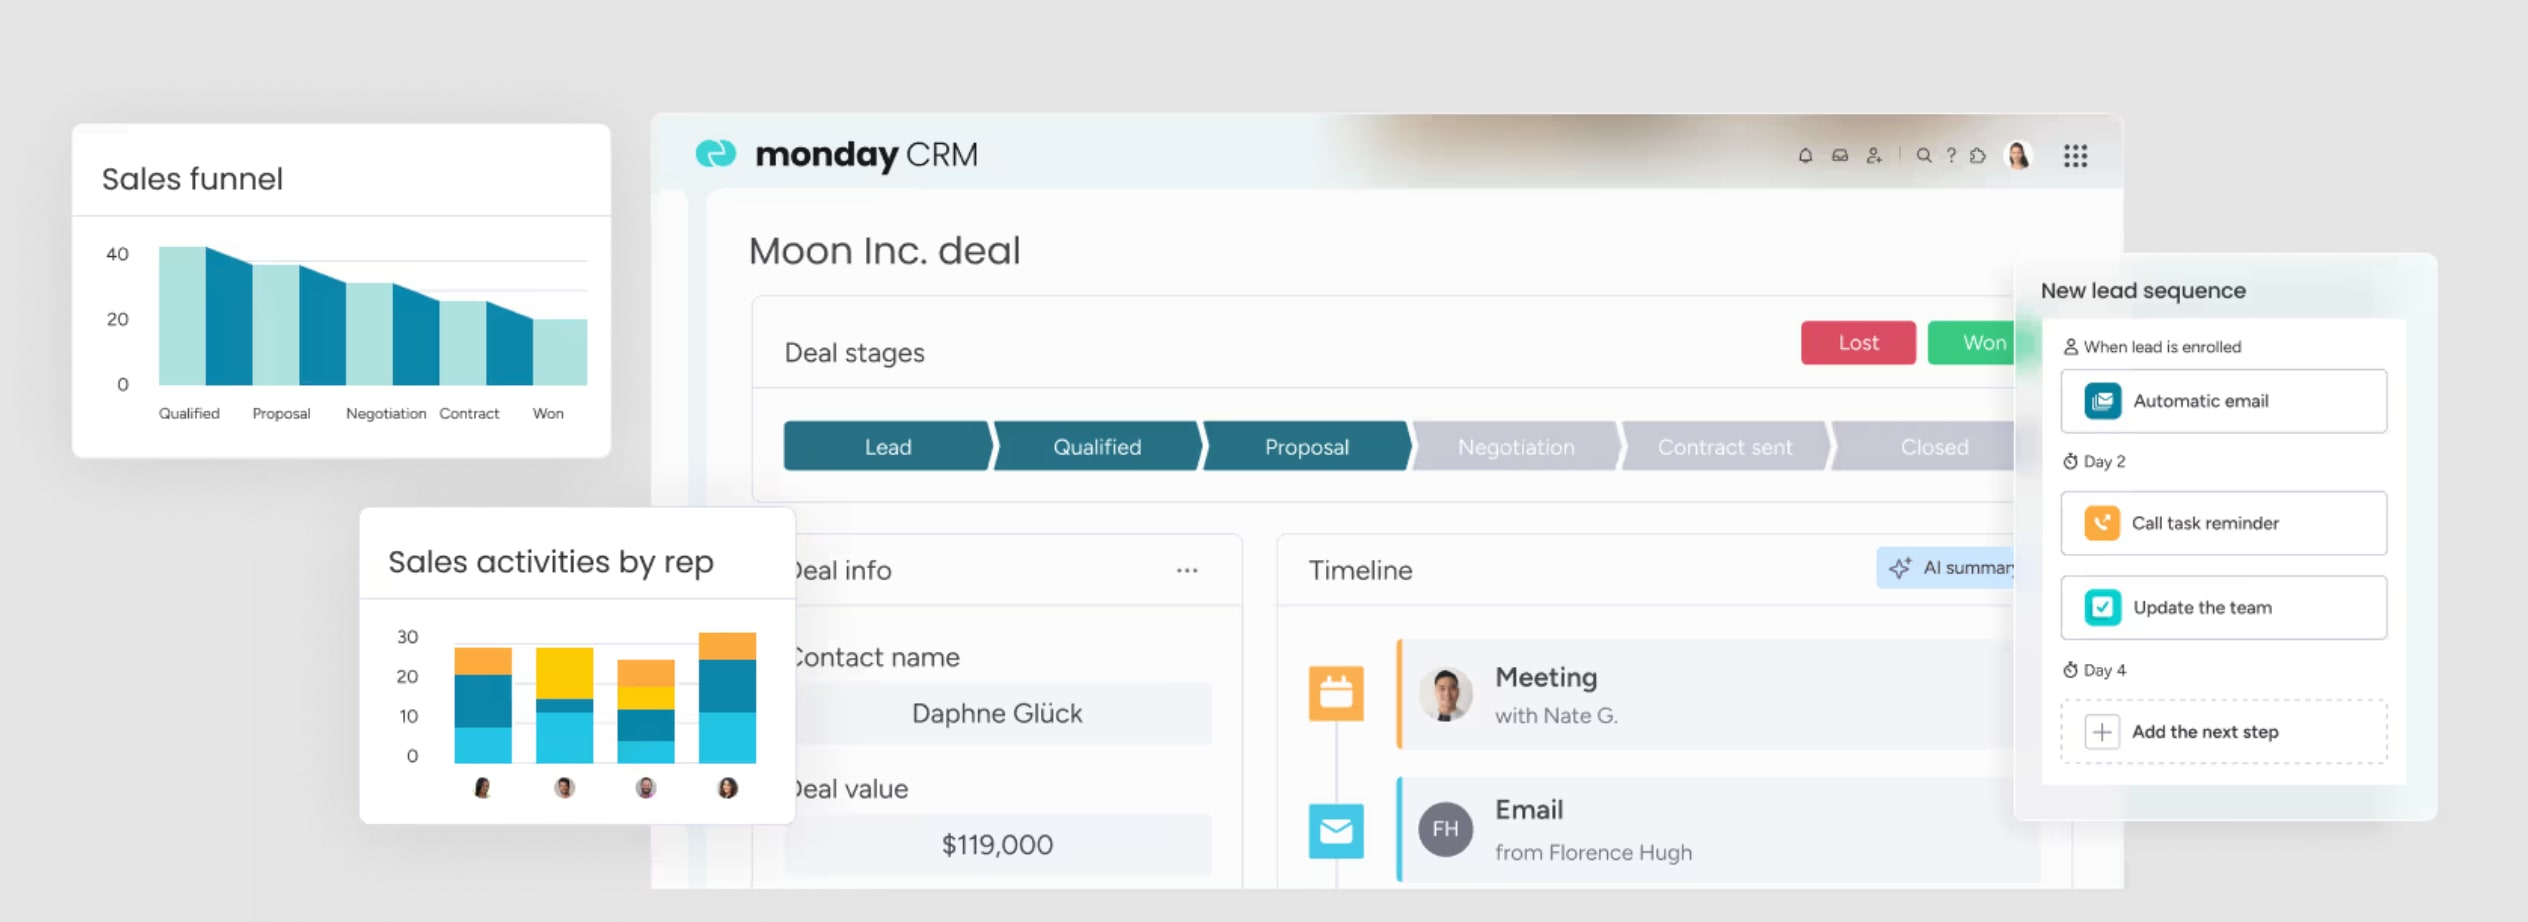Open the Meeting with Nate G. timeline entry
2528x922 pixels.
click(x=1706, y=695)
